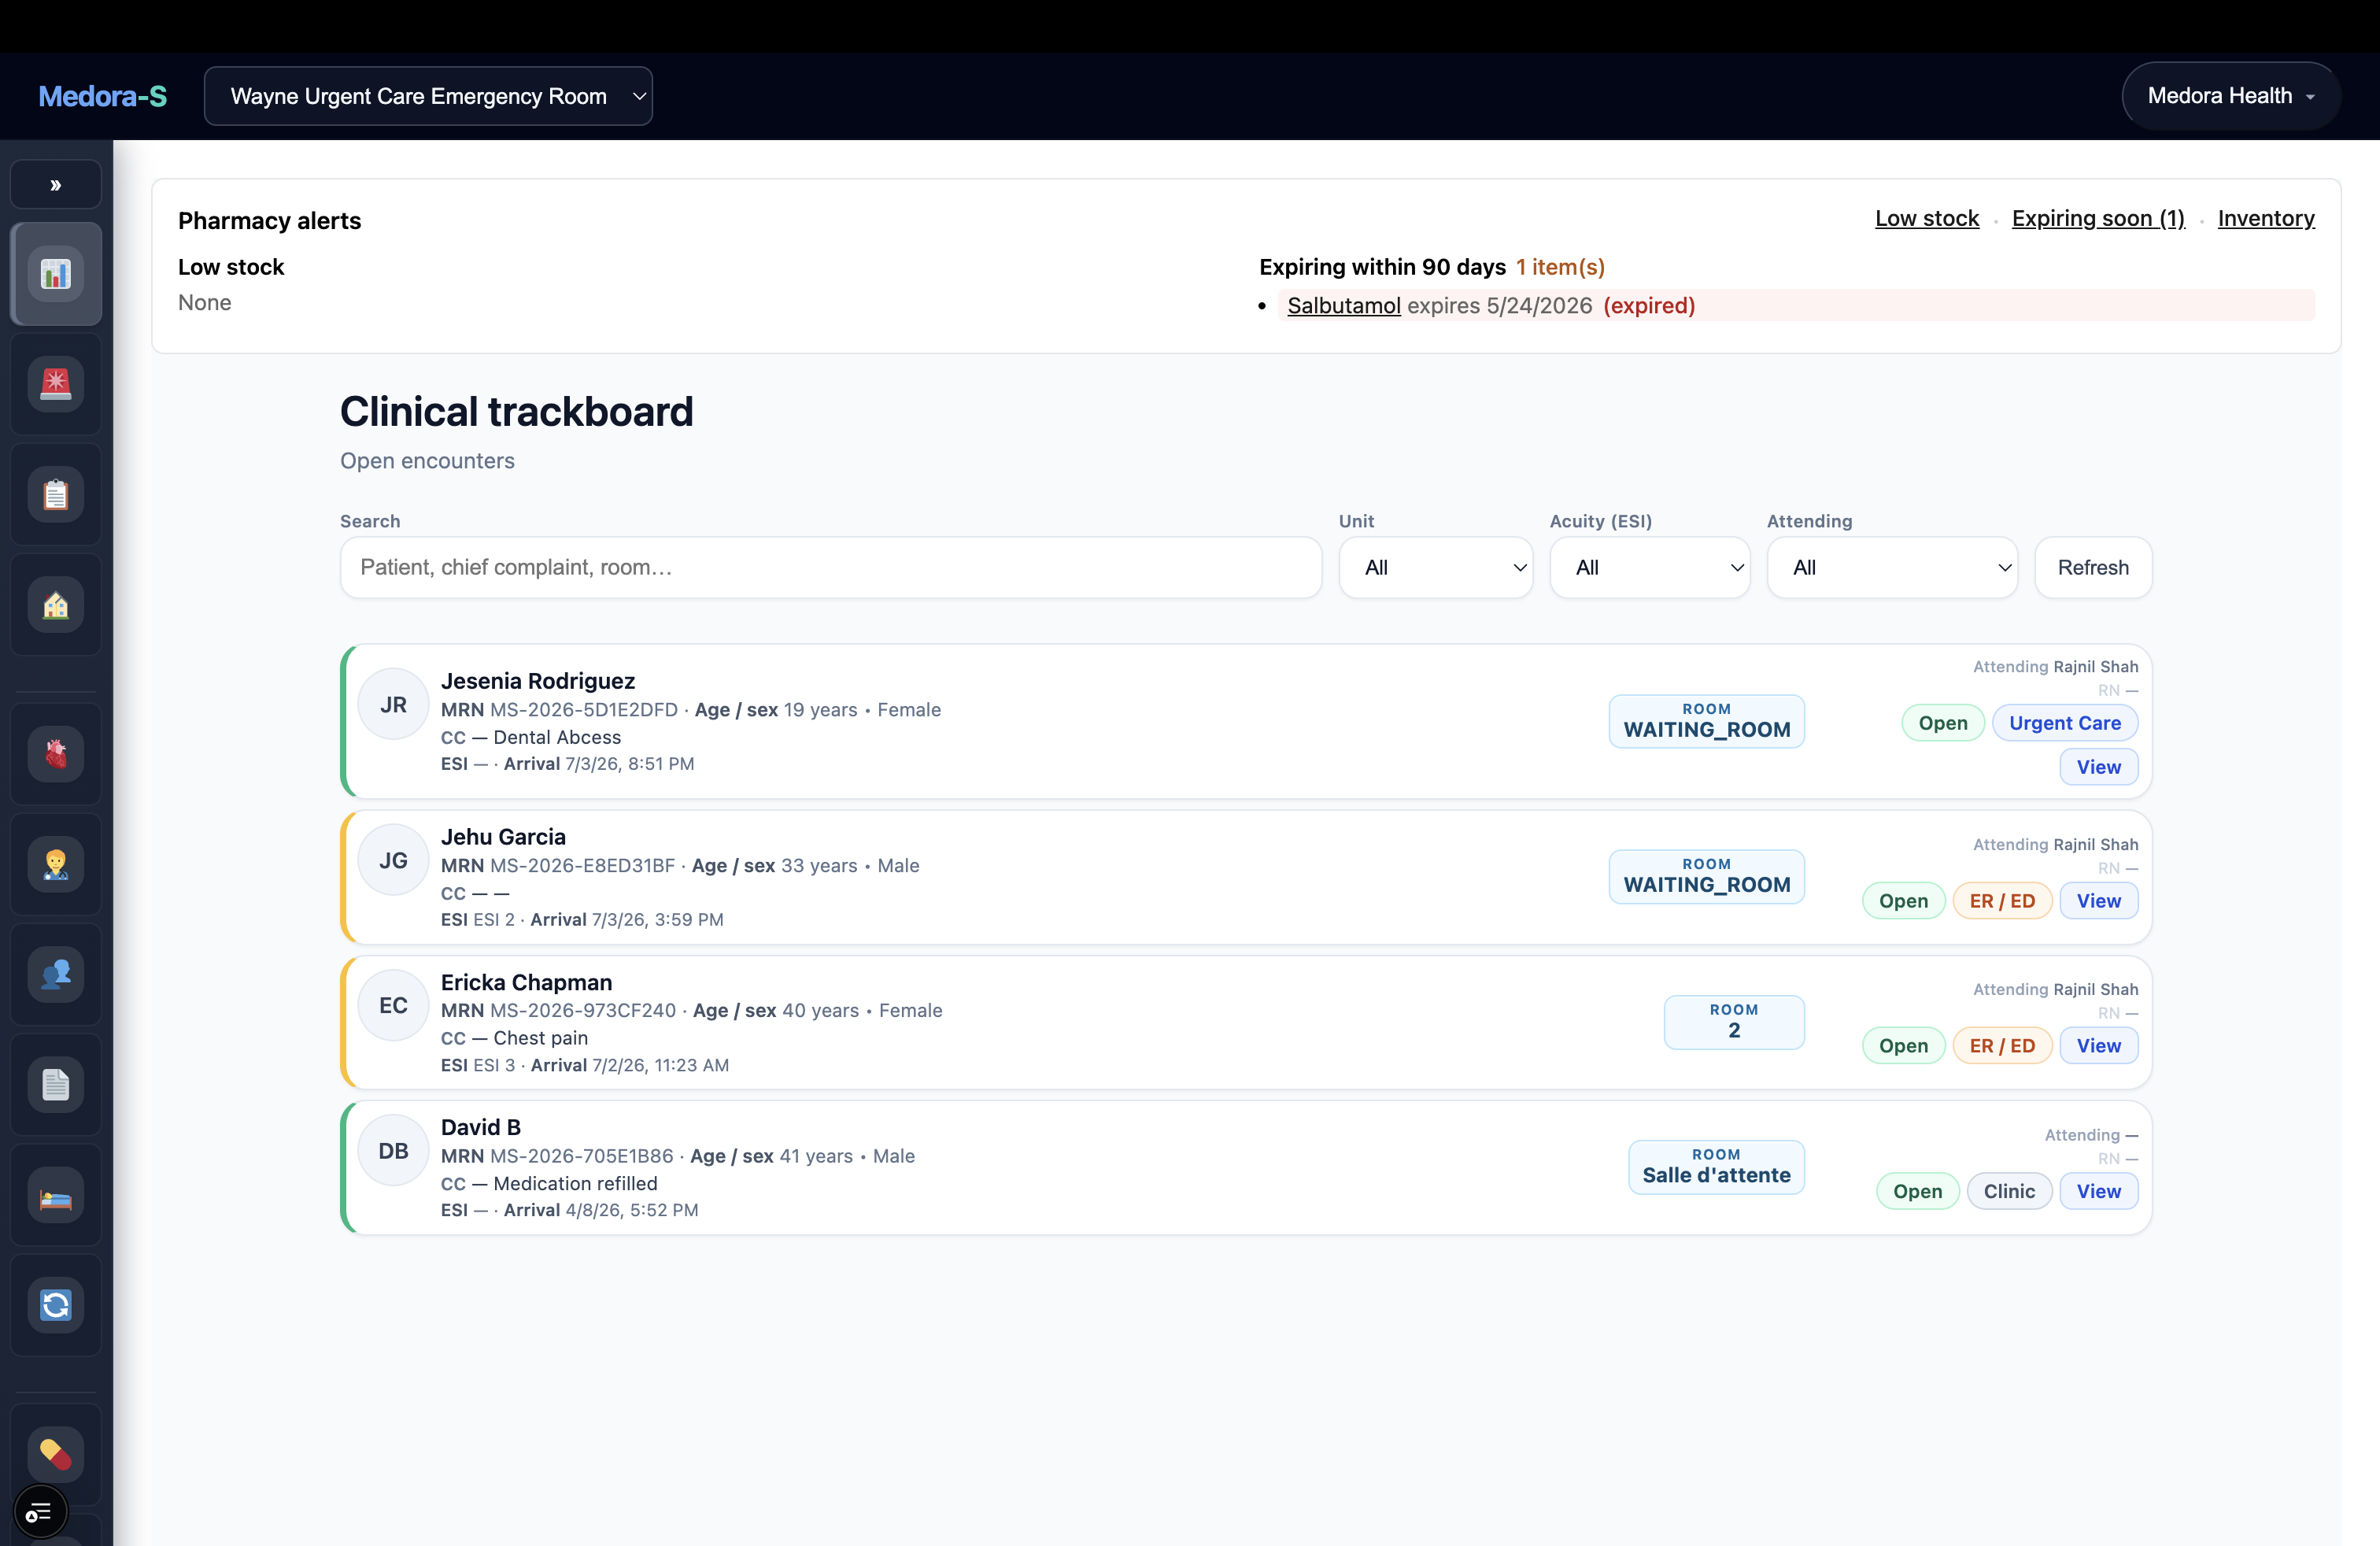The image size is (2380, 1546).
Task: Click MRN MS-2026-705E1B86 text
Action: (x=557, y=1156)
